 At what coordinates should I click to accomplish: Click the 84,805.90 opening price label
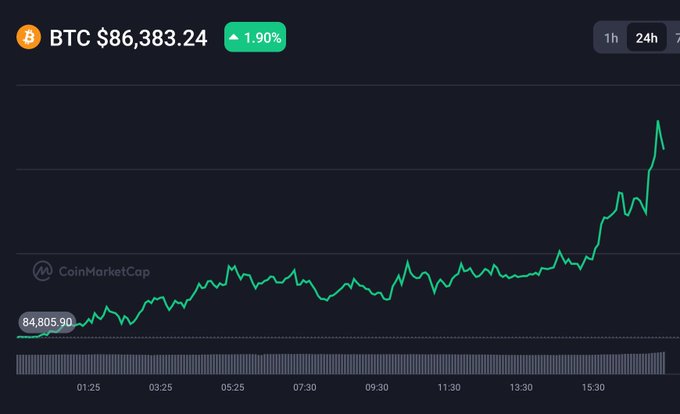[x=47, y=322]
